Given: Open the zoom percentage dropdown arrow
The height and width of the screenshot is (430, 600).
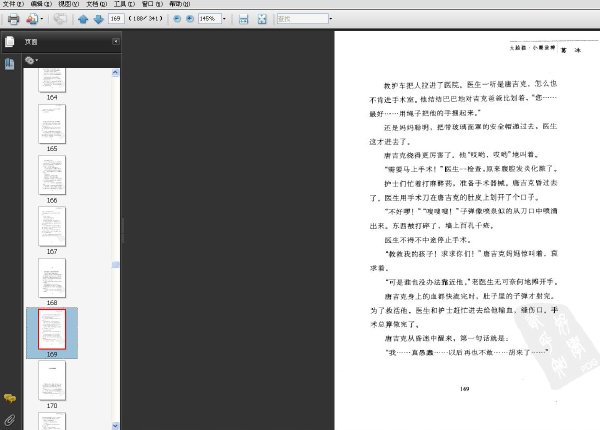Looking at the screenshot, I should 224,18.
